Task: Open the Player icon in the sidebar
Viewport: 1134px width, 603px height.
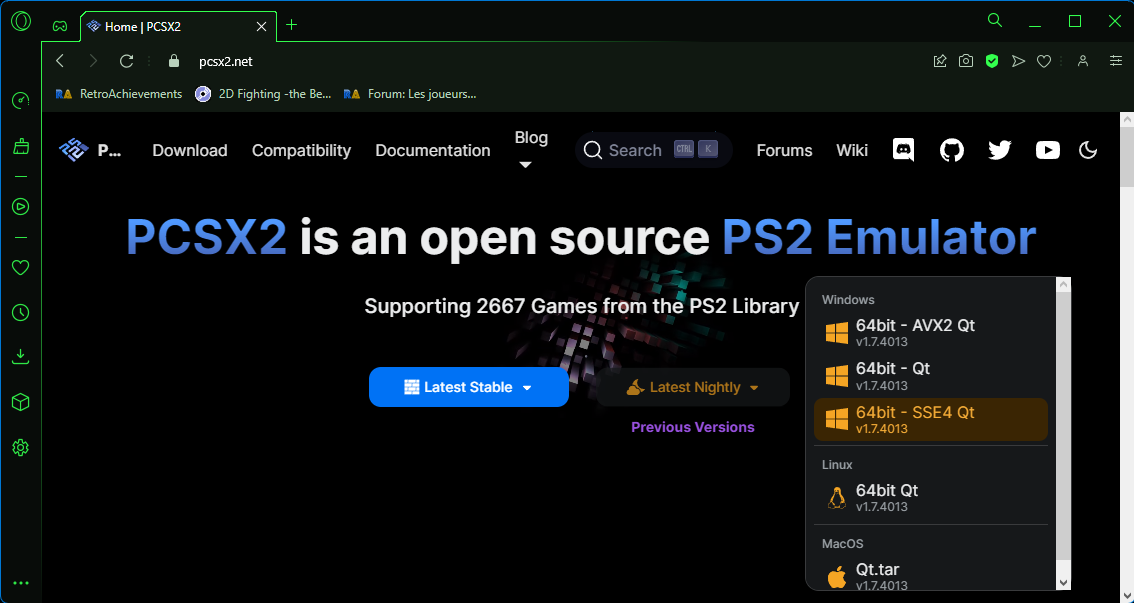Action: [x=20, y=207]
